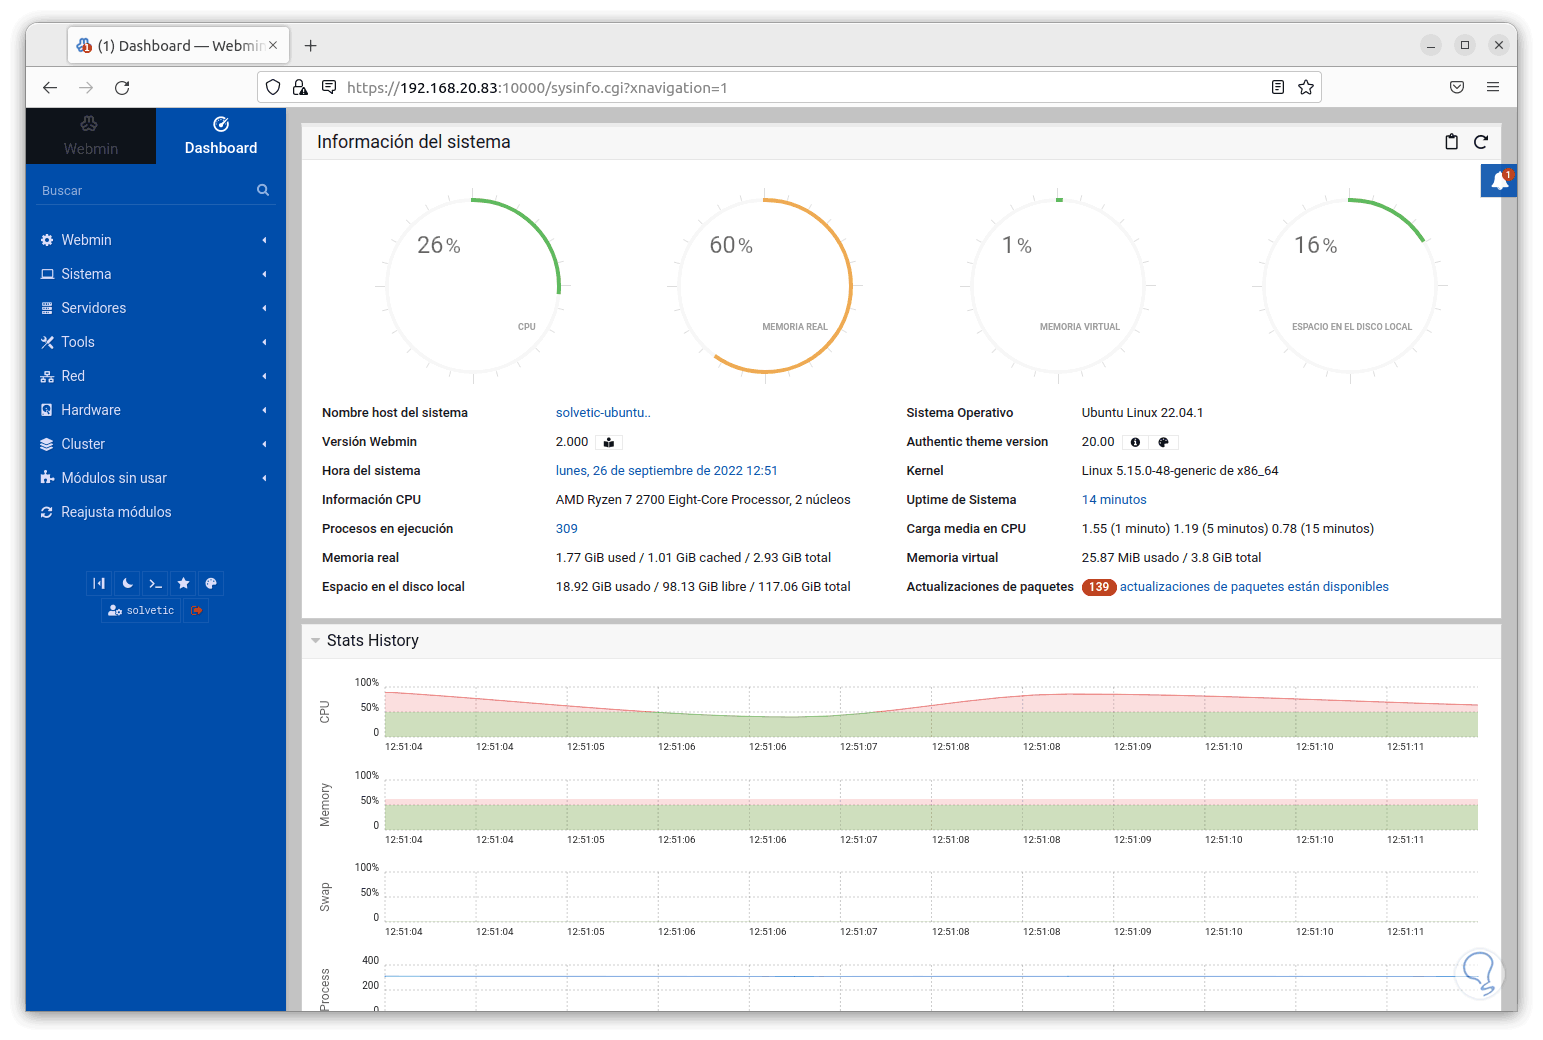Screen dimensions: 1543x1040
Task: Click the Hardware disk icon
Action: coord(47,410)
